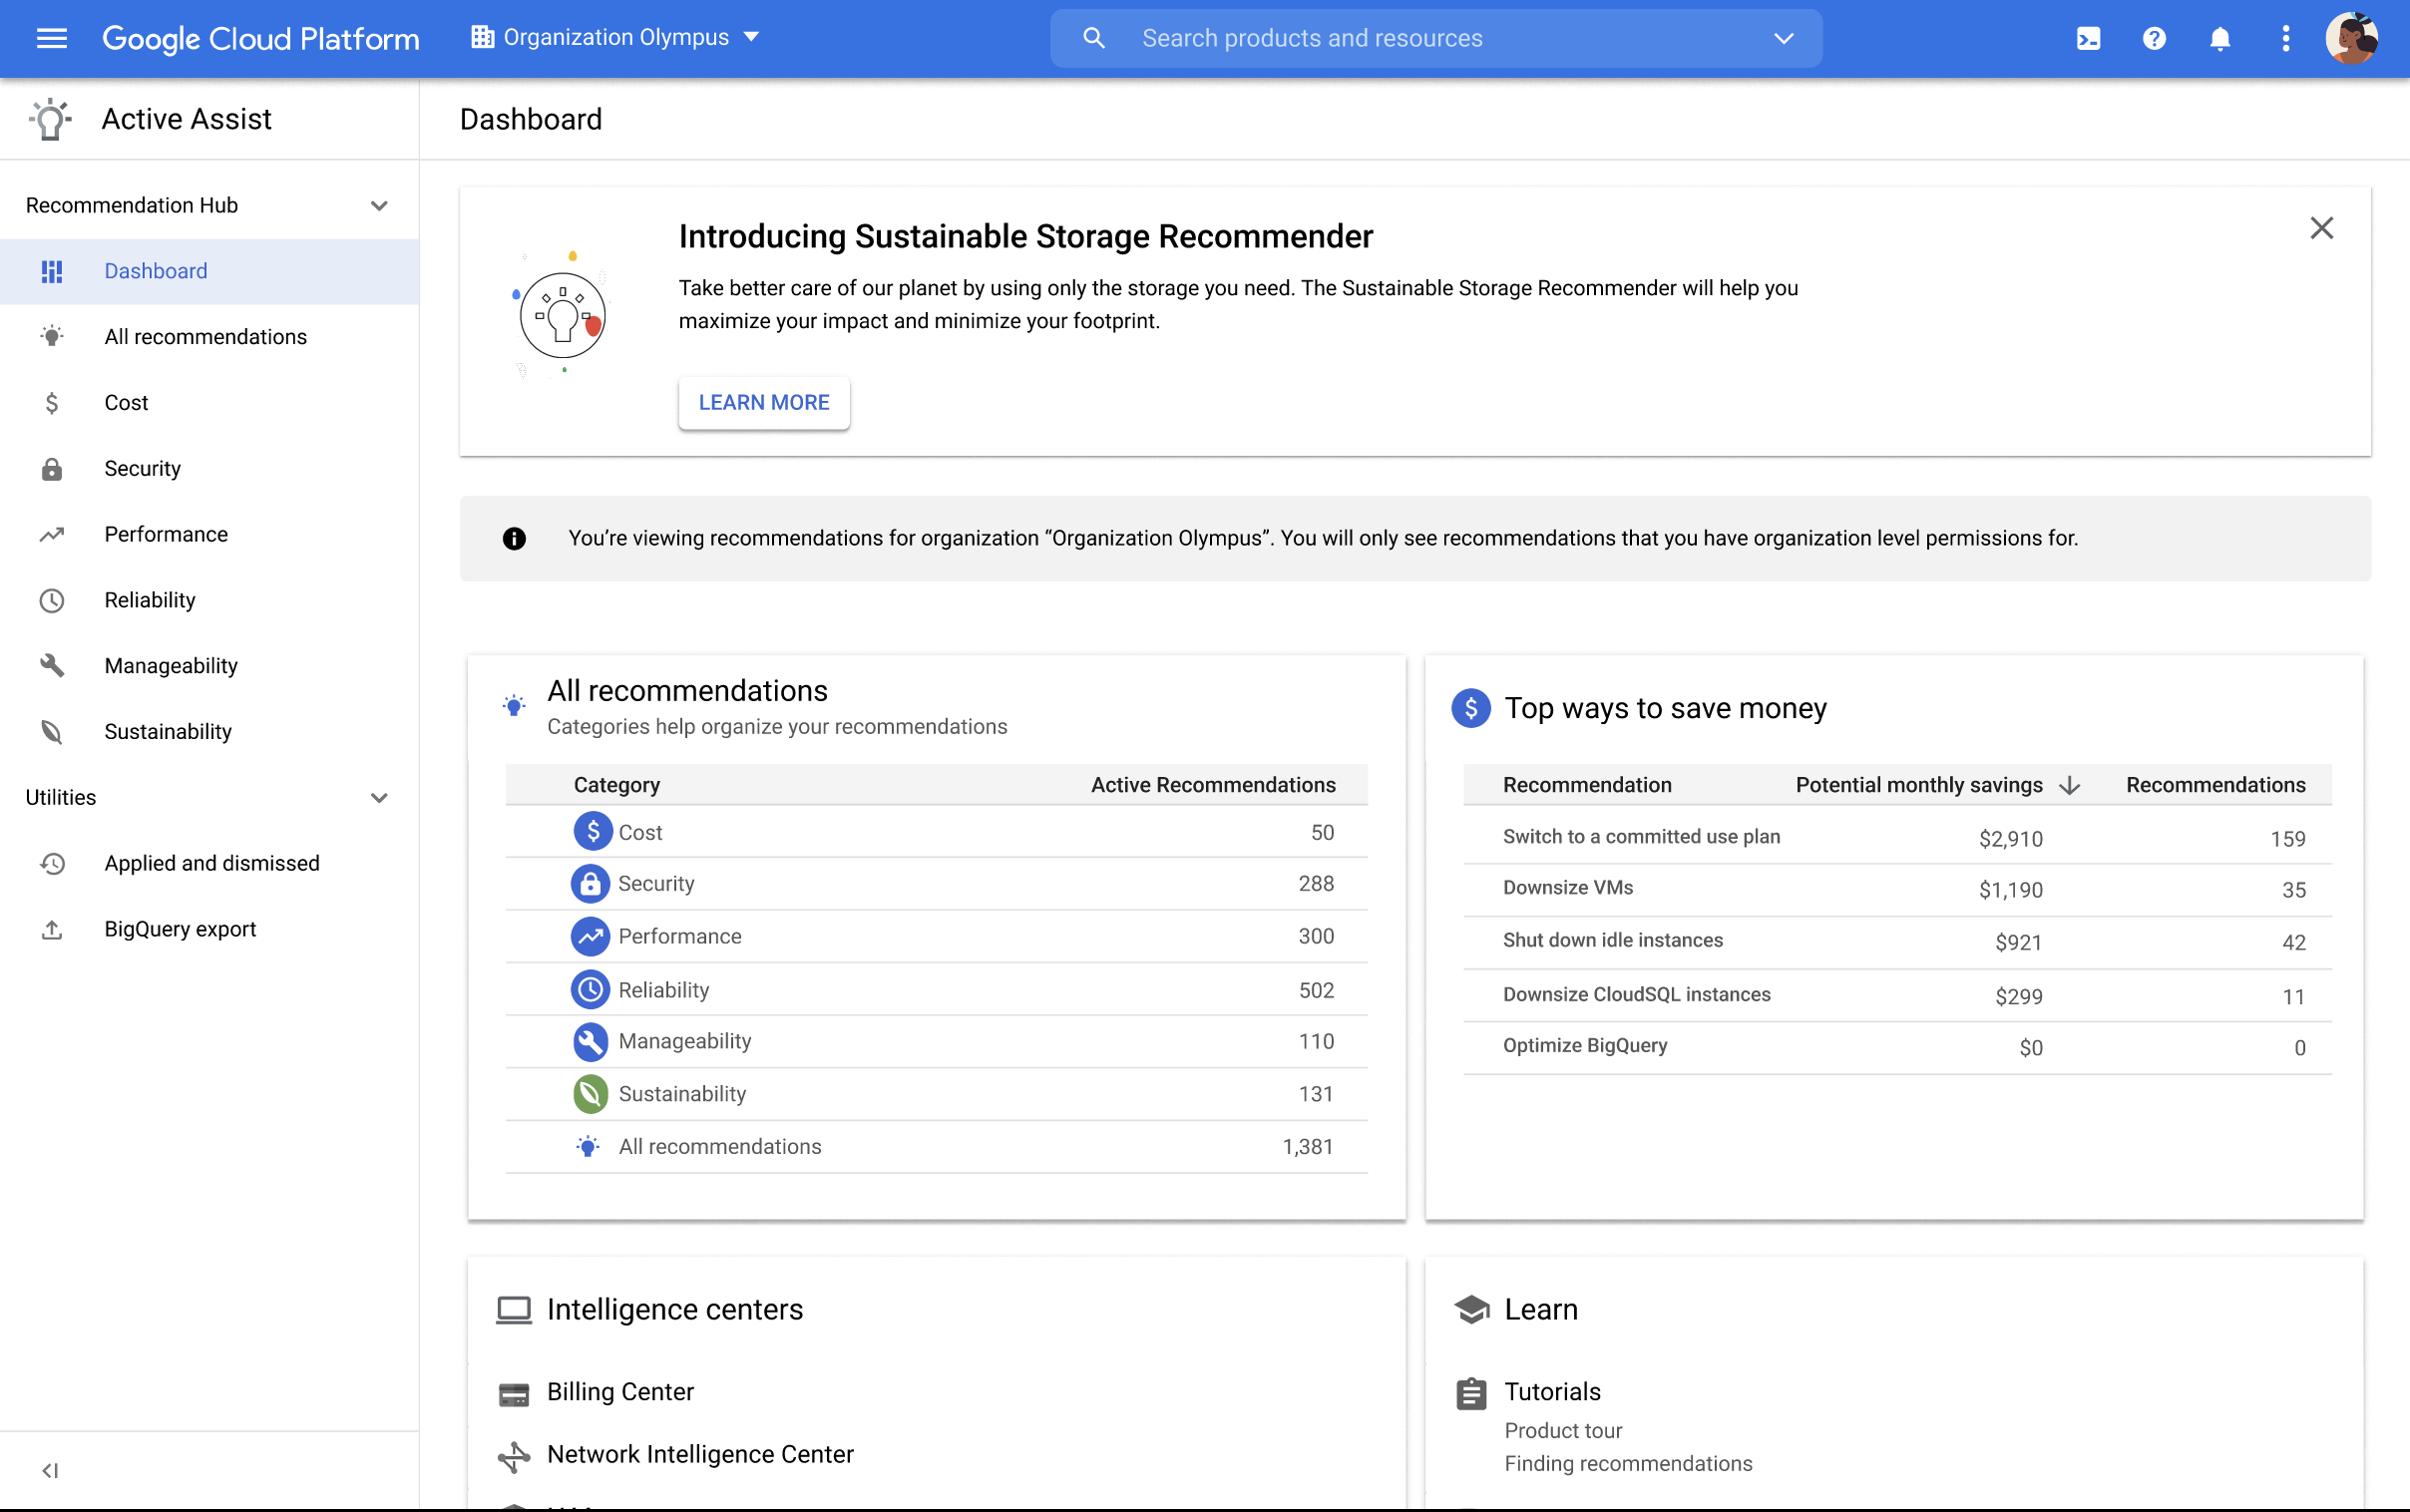Expand the Recommendation Hub section

[x=381, y=205]
